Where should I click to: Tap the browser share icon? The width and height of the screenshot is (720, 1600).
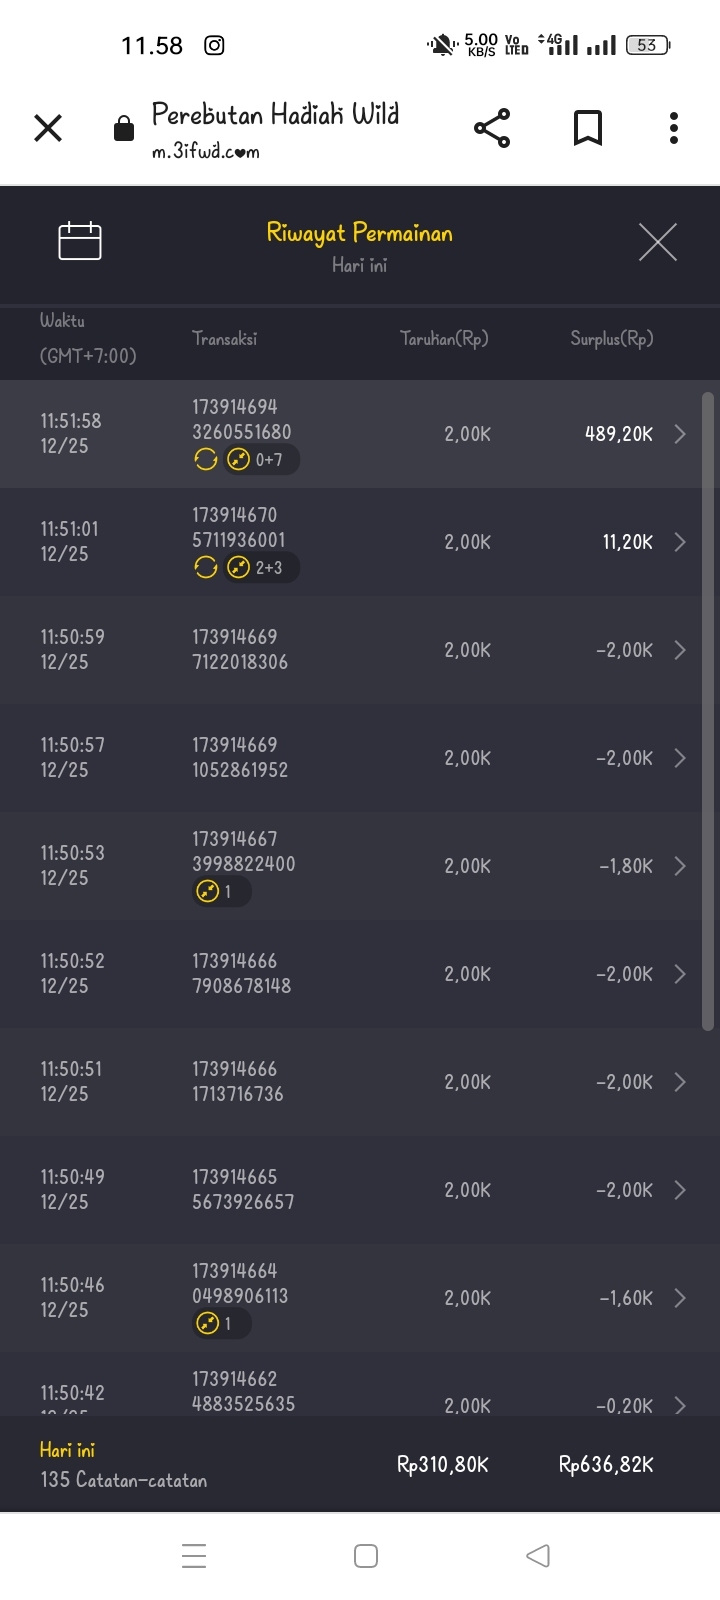[x=491, y=128]
